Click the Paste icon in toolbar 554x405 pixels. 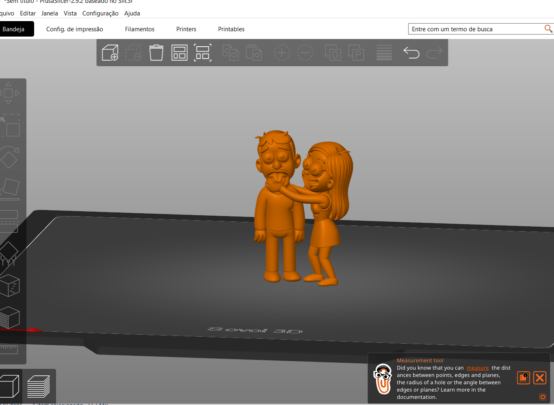[254, 53]
